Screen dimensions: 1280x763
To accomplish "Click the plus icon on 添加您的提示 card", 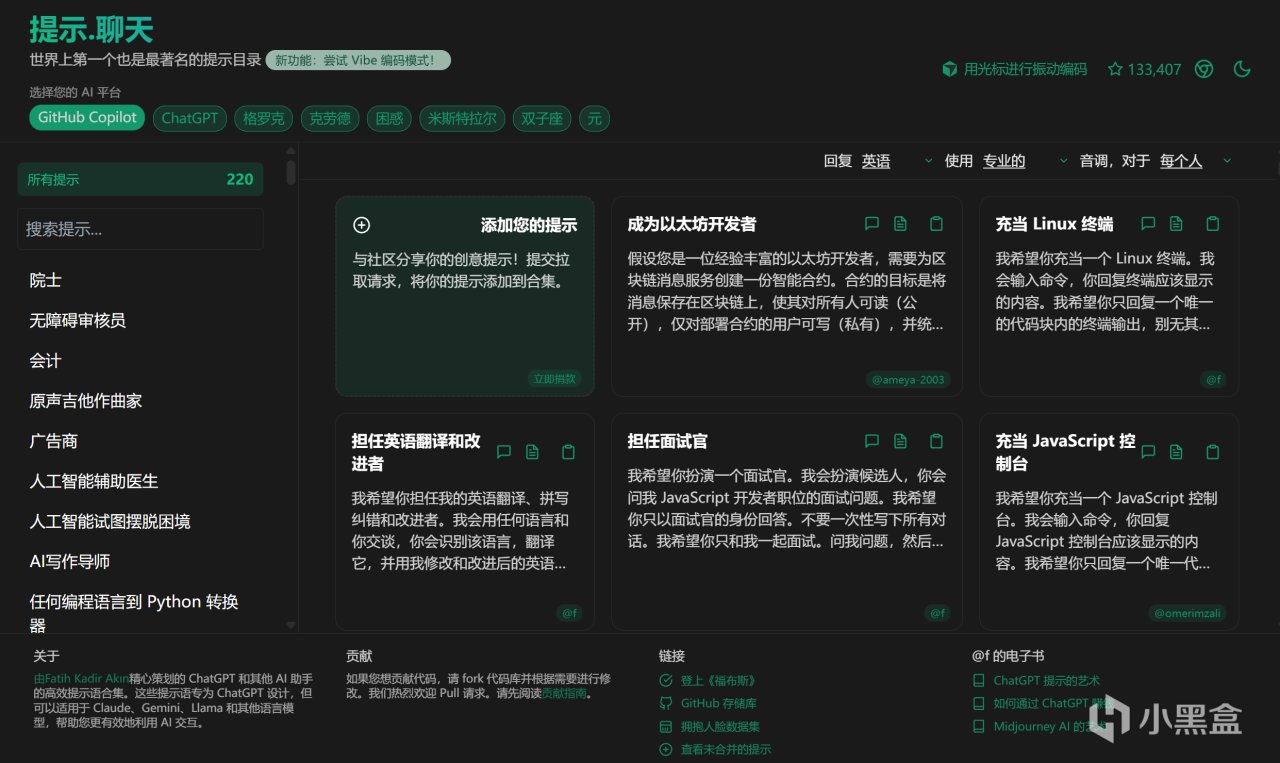I will pos(362,225).
